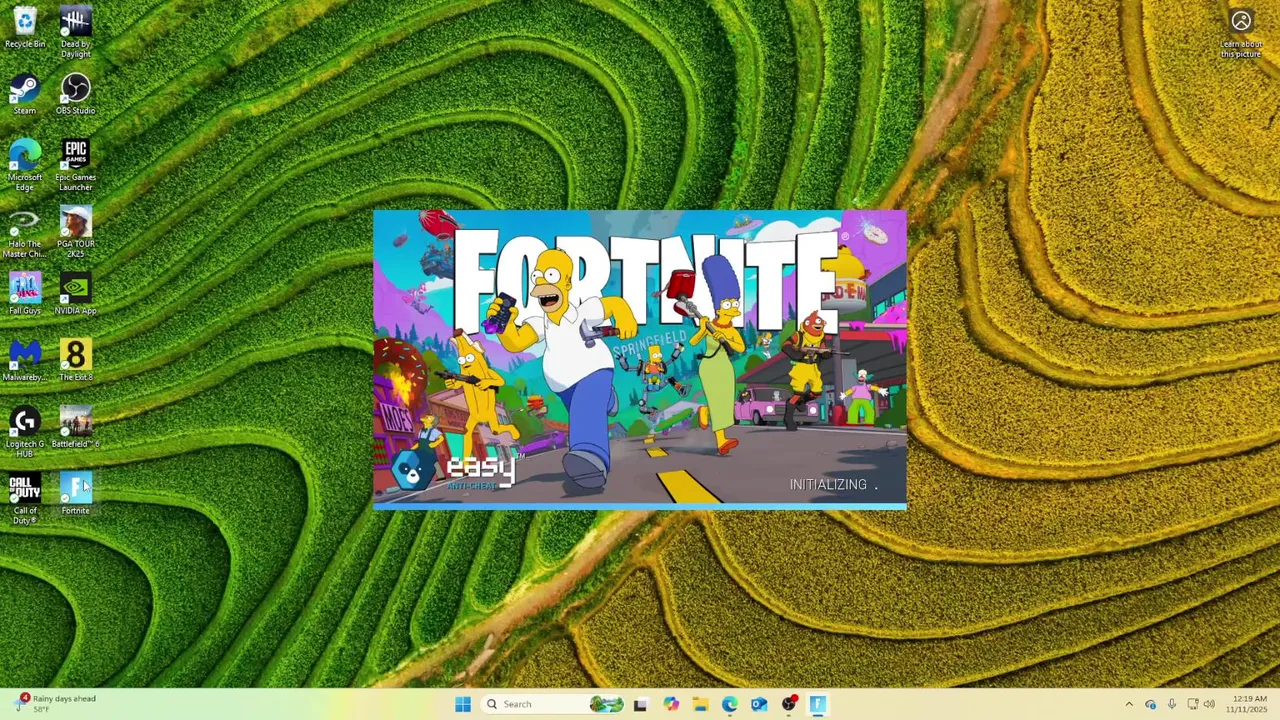This screenshot has width=1280, height=720.
Task: Open volume control in system tray
Action: 1209,704
